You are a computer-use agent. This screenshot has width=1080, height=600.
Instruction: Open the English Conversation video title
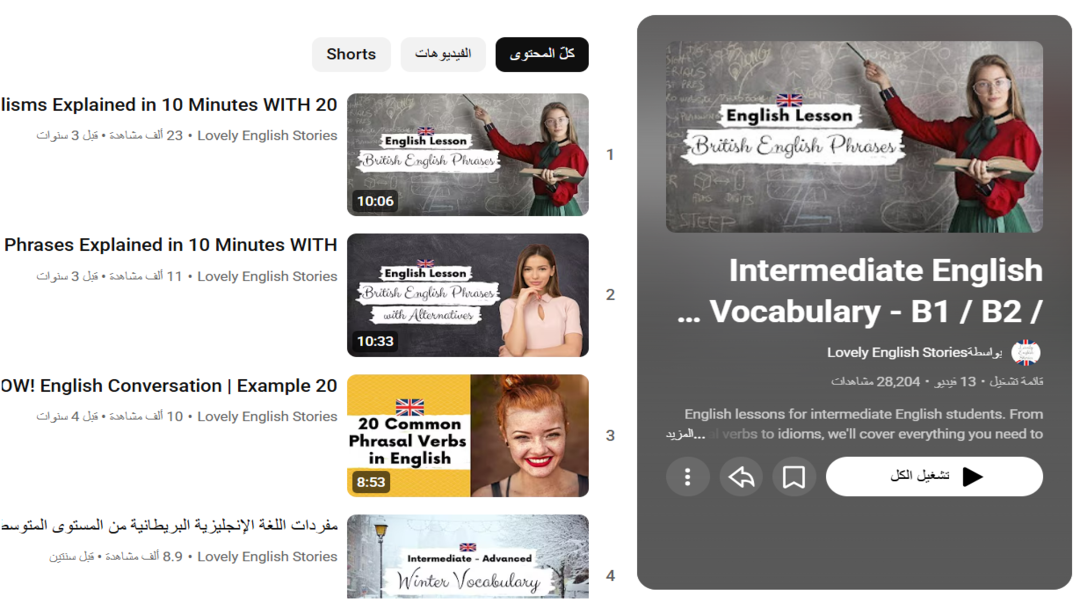pyautogui.click(x=168, y=386)
